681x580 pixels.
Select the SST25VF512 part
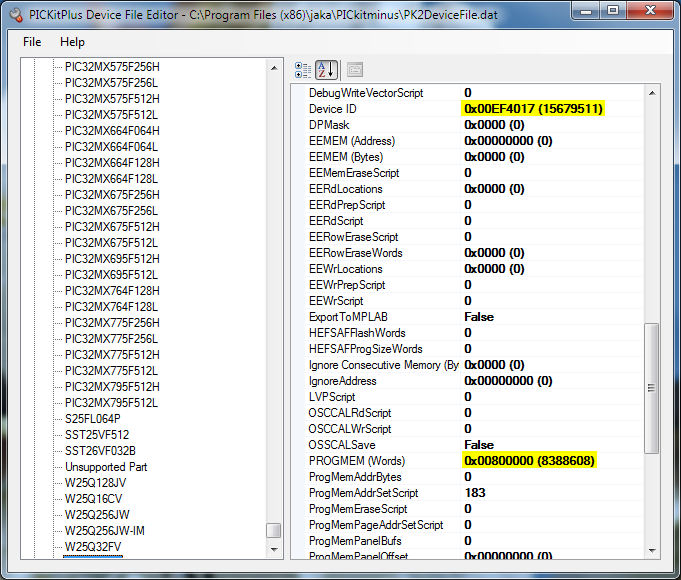click(97, 435)
